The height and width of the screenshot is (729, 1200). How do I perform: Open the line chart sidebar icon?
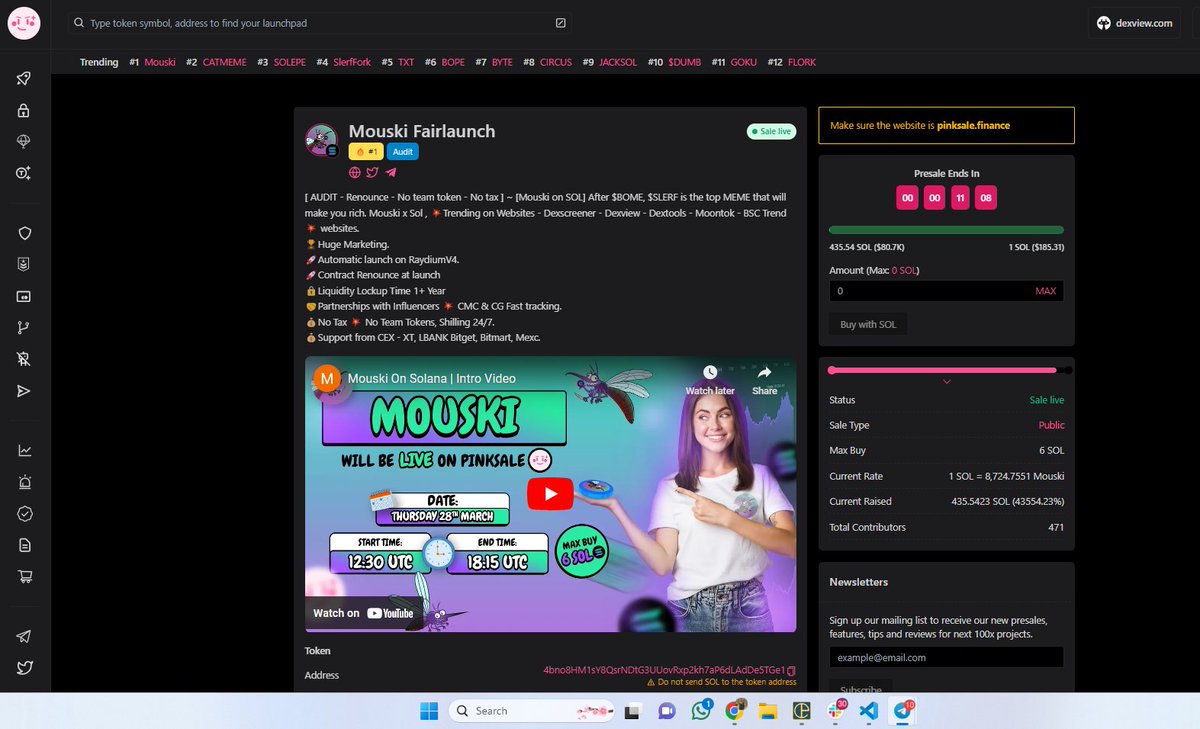click(x=24, y=451)
